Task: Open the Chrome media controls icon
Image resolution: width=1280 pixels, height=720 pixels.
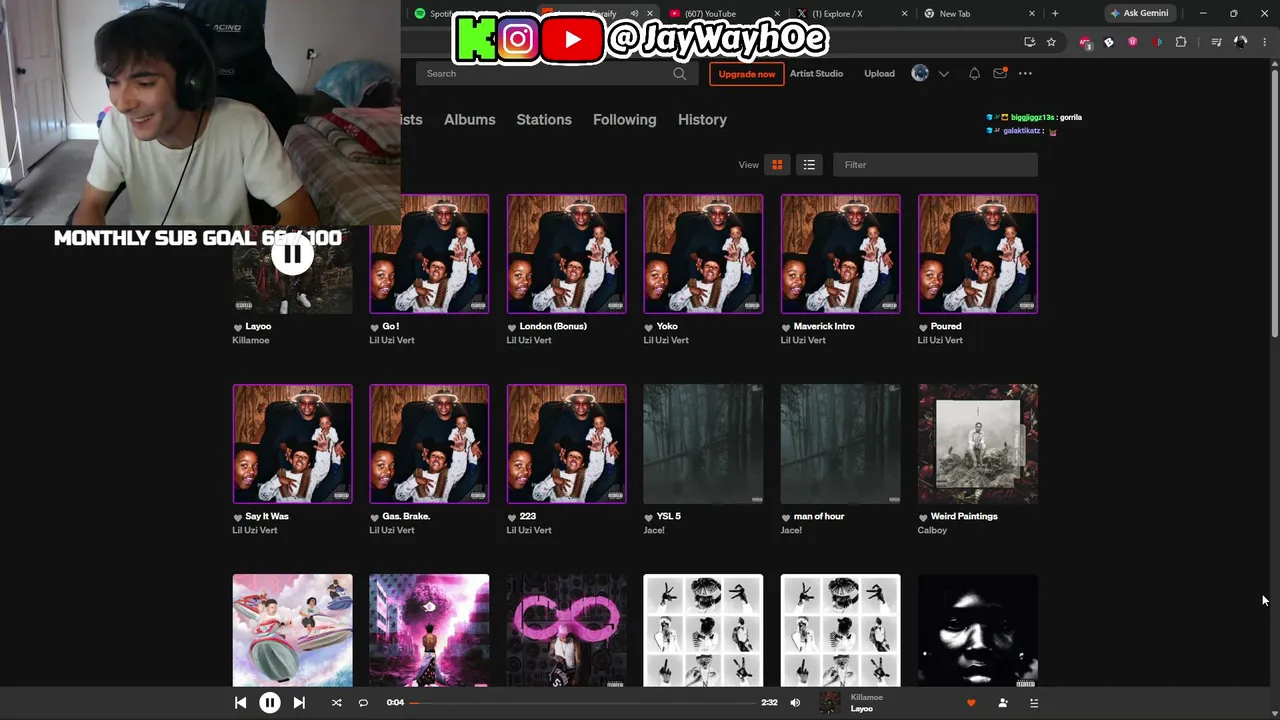Action: tap(1216, 42)
